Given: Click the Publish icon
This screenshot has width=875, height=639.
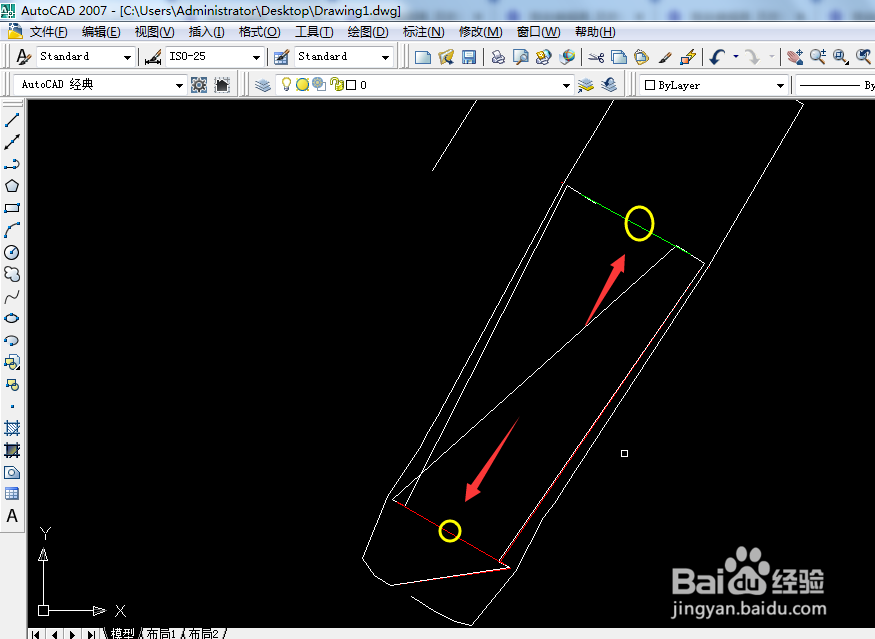Looking at the screenshot, I should click(543, 56).
